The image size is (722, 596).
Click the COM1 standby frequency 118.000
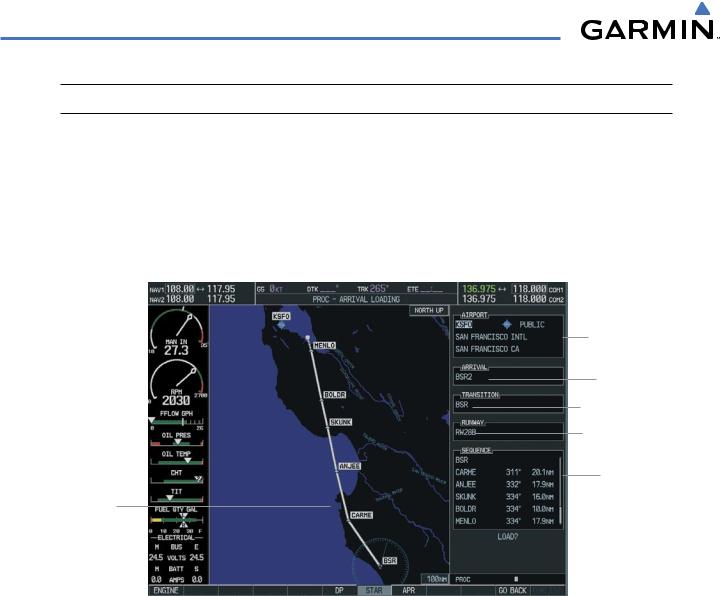[530, 289]
